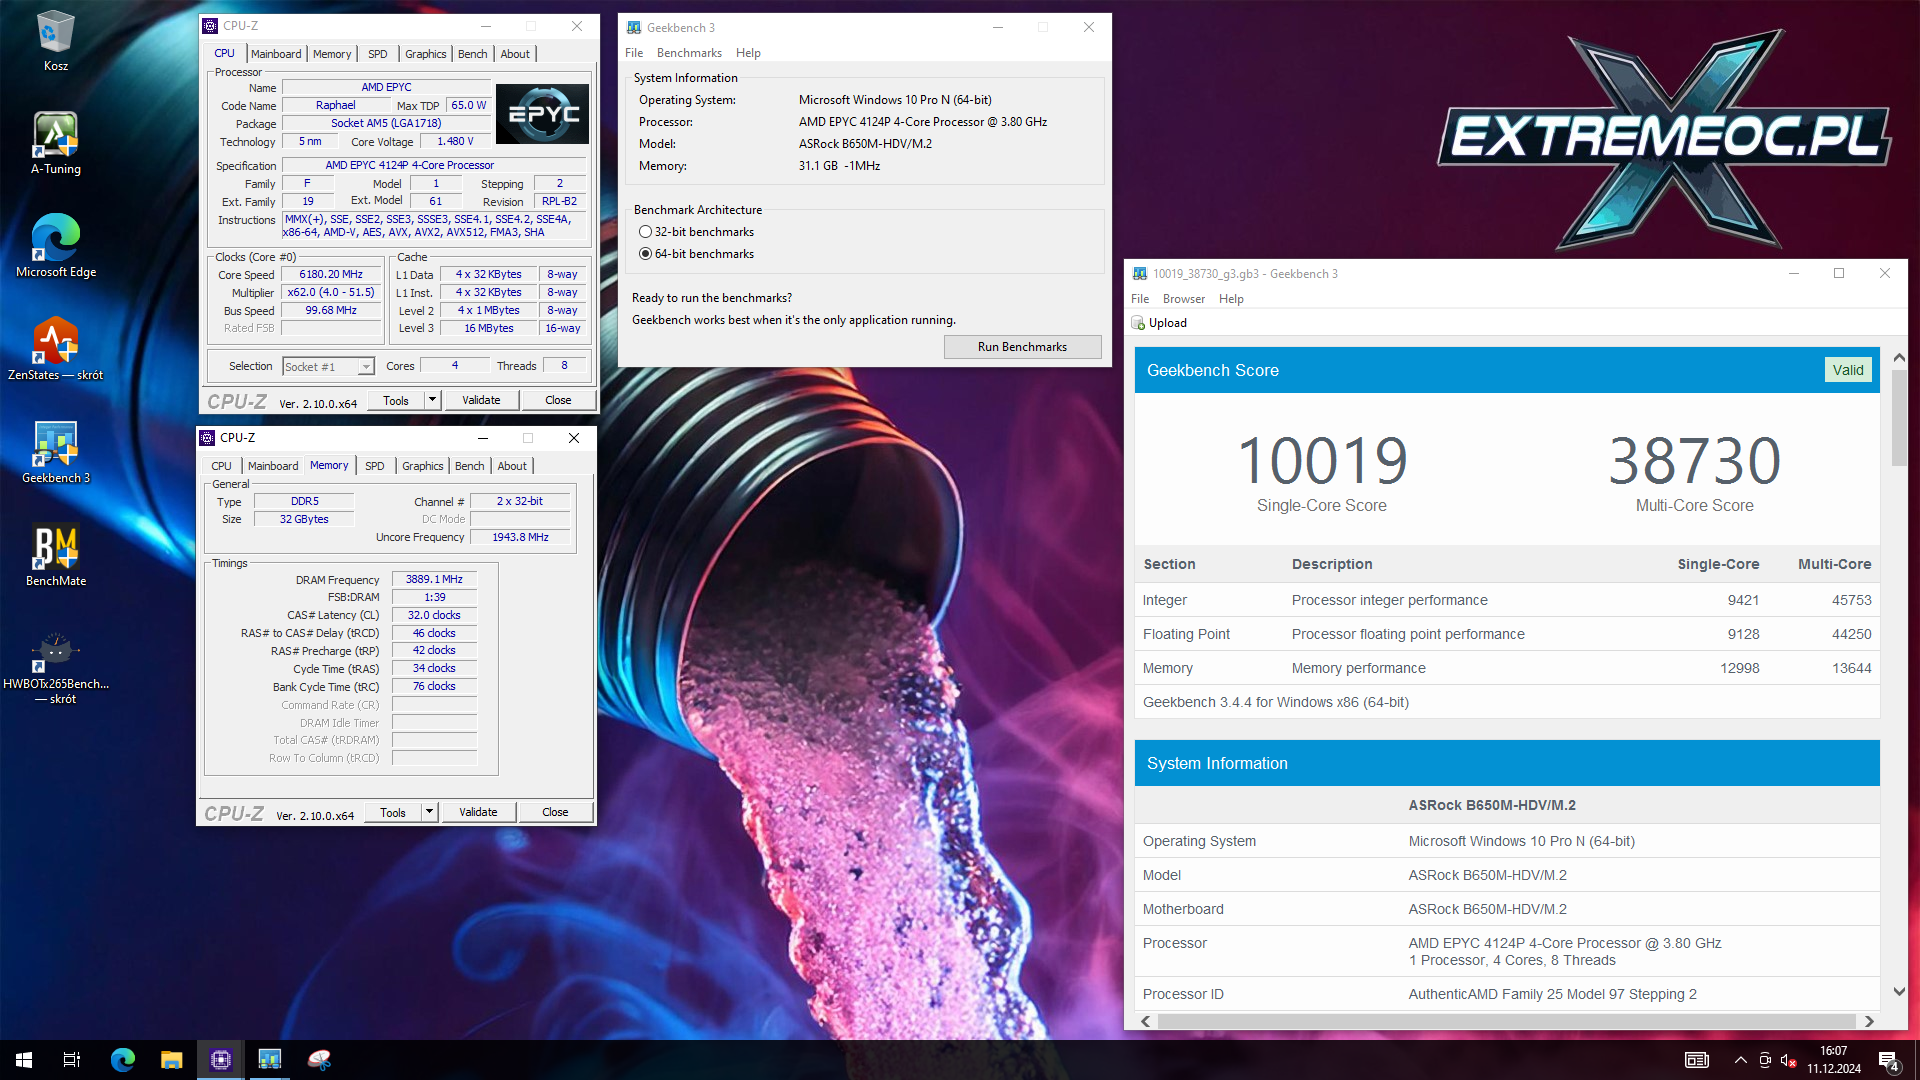Open the About tab in top CPU-Z
Viewport: 1920px width, 1080px height.
tap(516, 54)
